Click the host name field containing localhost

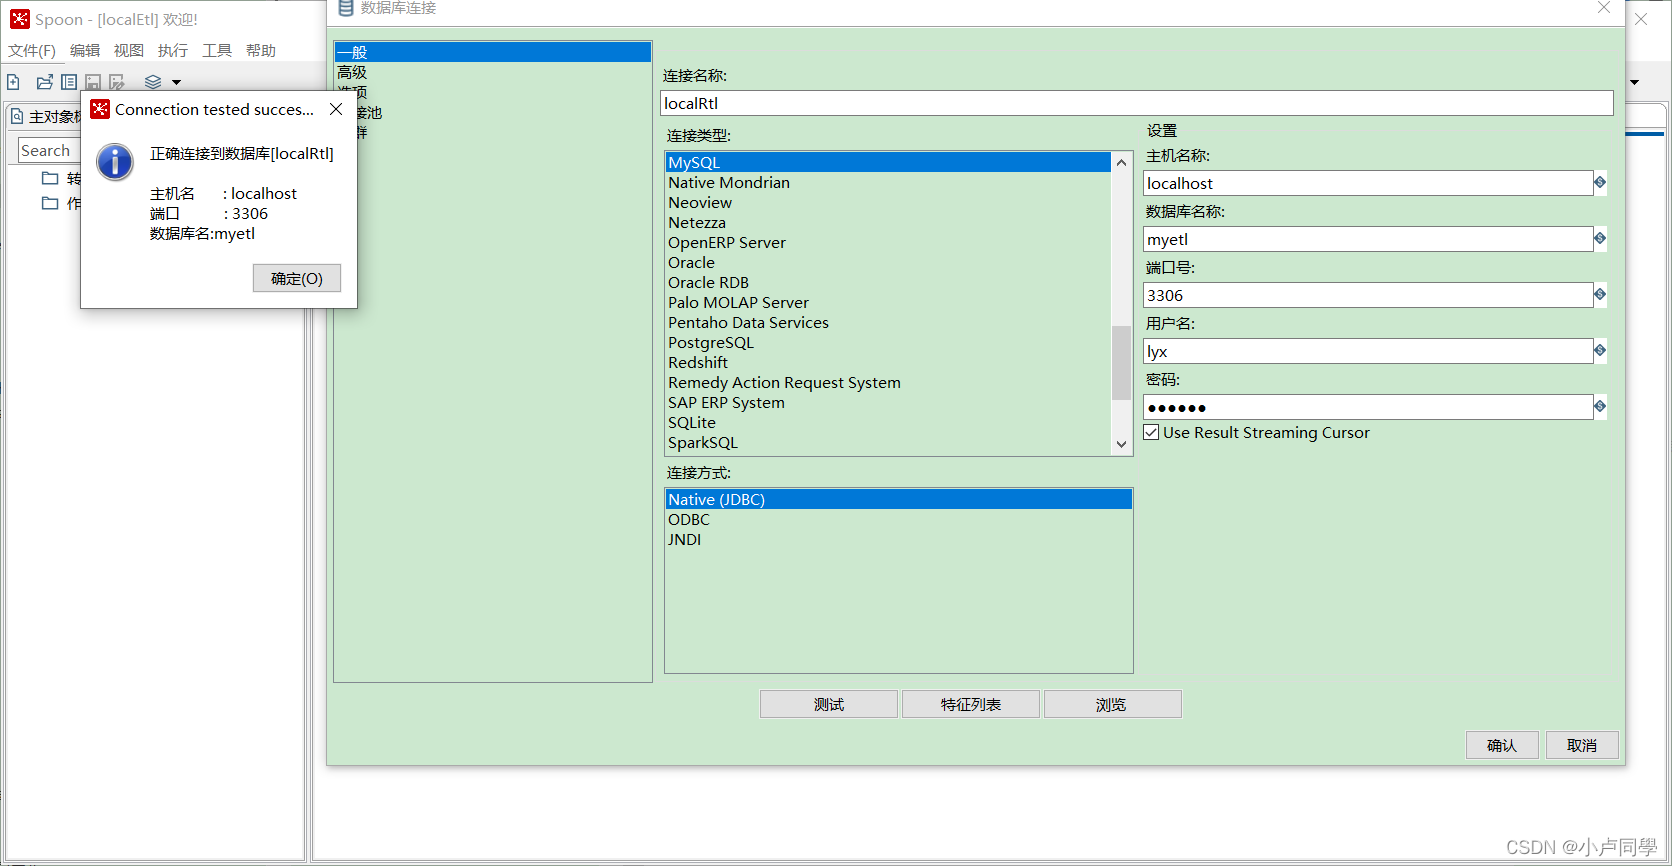click(1368, 183)
